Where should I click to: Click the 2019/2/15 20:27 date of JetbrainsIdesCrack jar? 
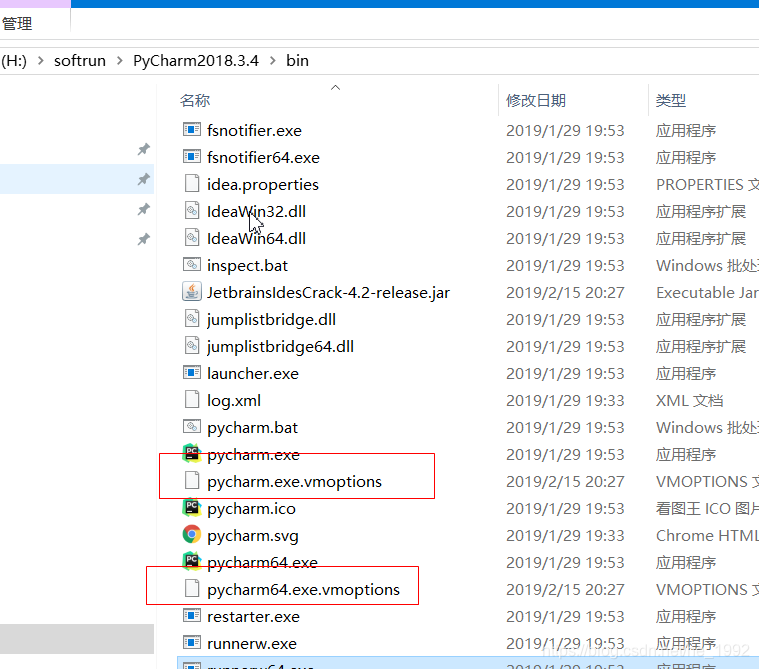[x=565, y=292]
